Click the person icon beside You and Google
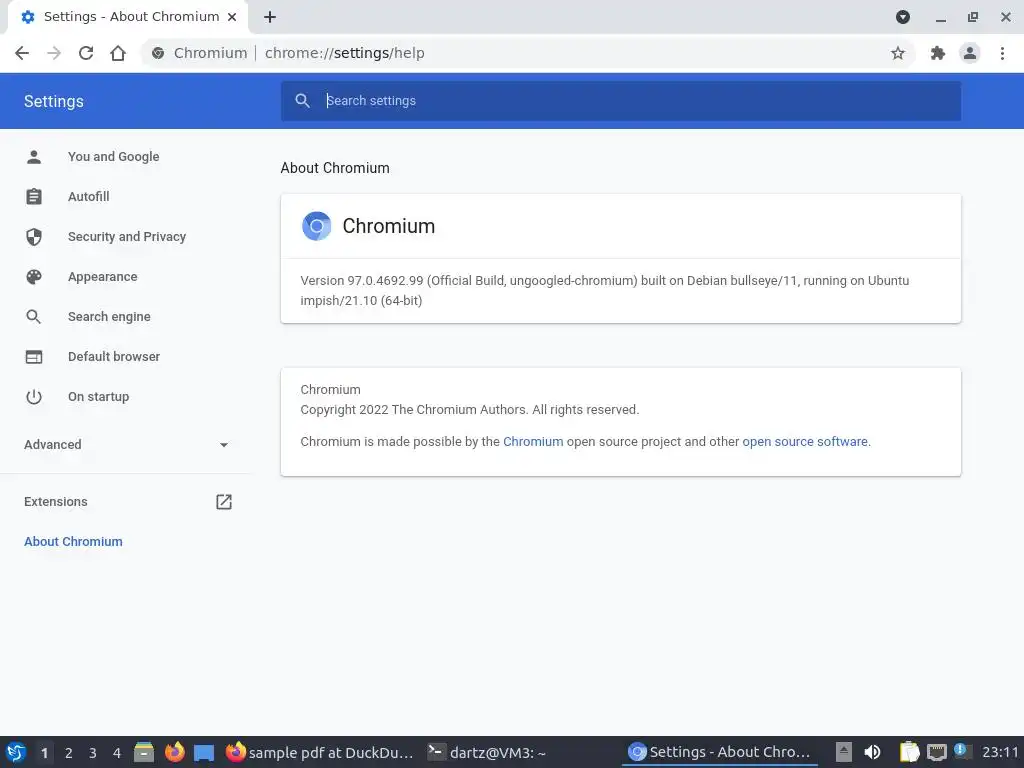The height and width of the screenshot is (768, 1024). pyautogui.click(x=34, y=157)
